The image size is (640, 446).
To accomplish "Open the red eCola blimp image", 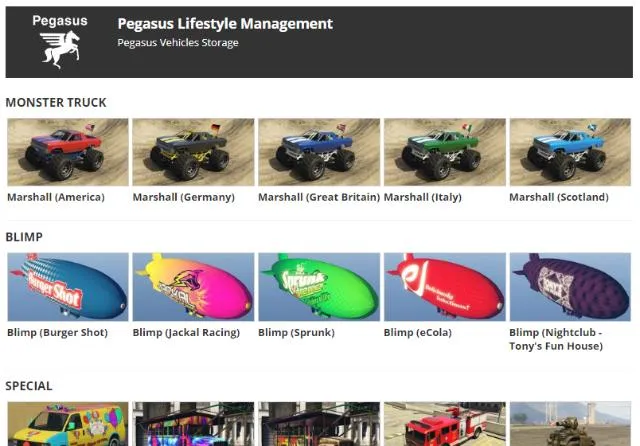I will (x=444, y=287).
